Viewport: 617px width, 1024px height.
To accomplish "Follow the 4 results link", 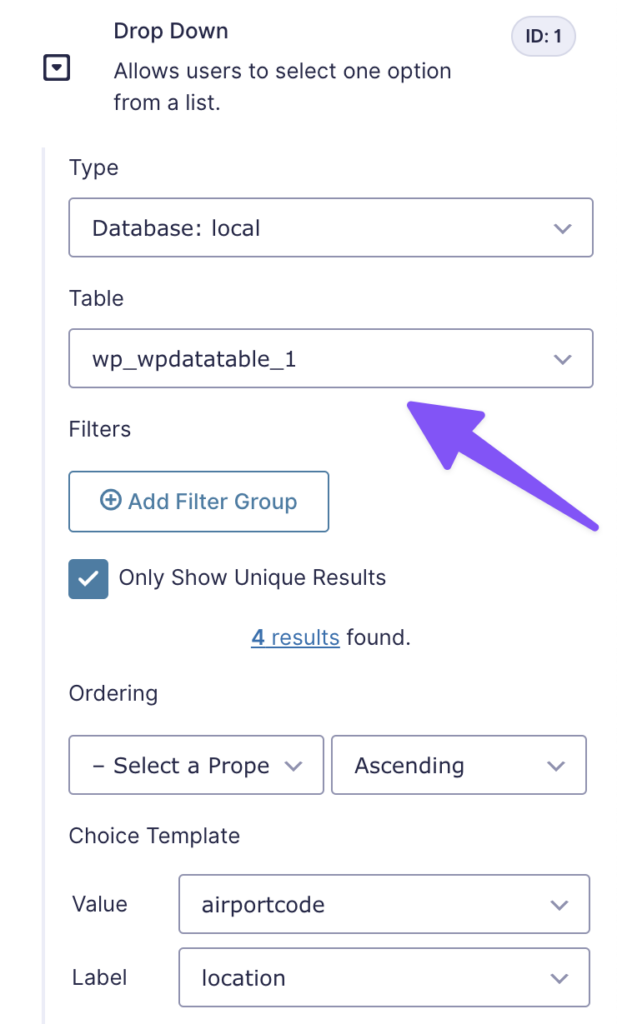I will pos(295,637).
